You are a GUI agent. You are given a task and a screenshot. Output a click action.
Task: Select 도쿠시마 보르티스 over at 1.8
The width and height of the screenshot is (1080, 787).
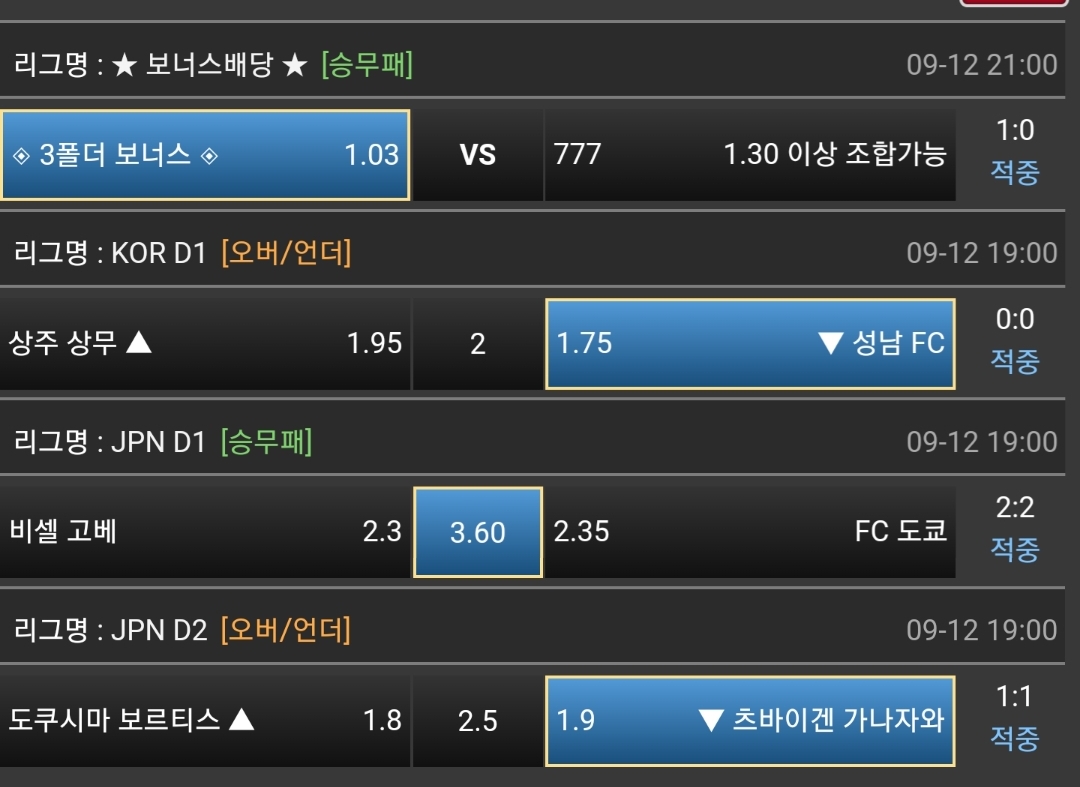[205, 720]
